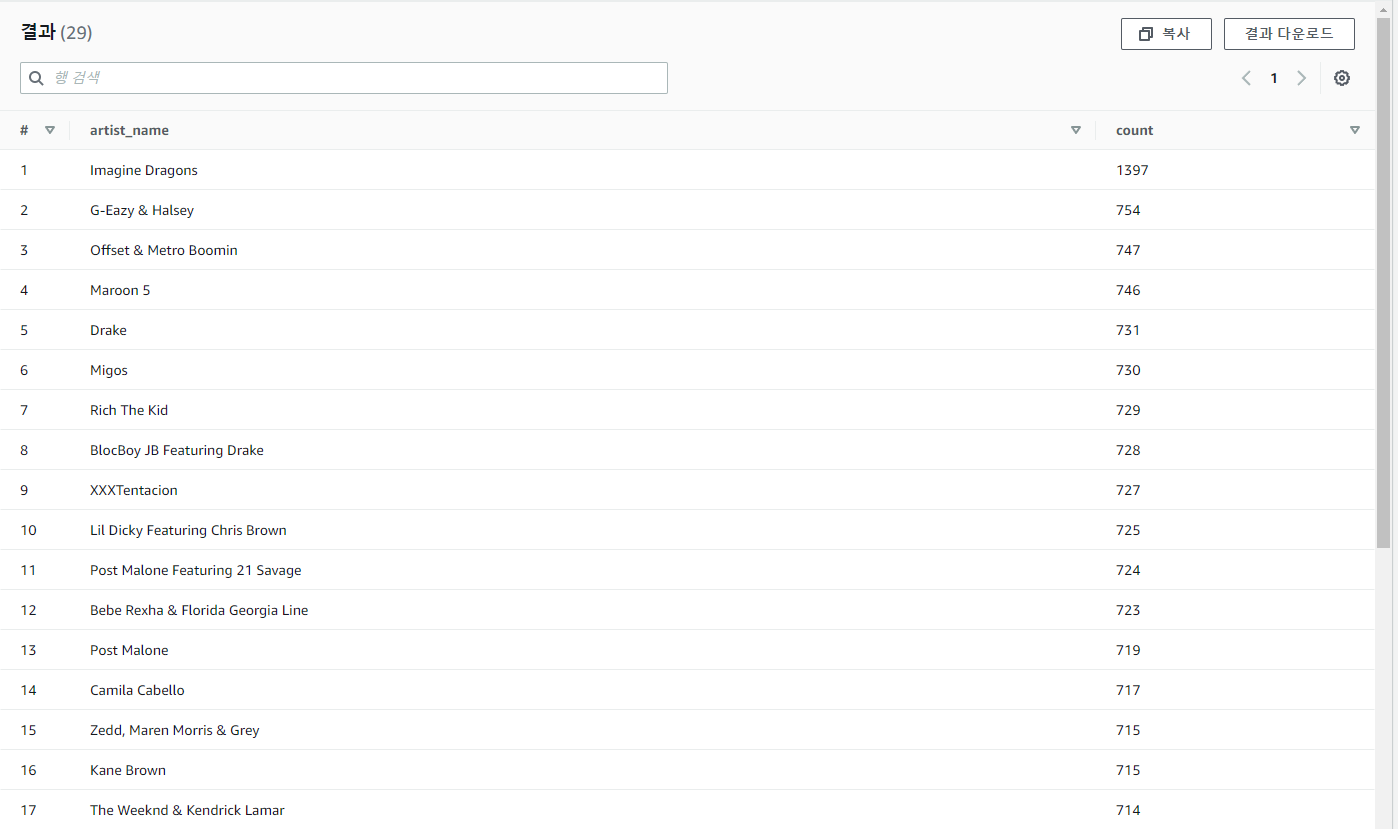Select the Maroon 5 cell
Screen dimensions: 1398x829
(x=120, y=290)
